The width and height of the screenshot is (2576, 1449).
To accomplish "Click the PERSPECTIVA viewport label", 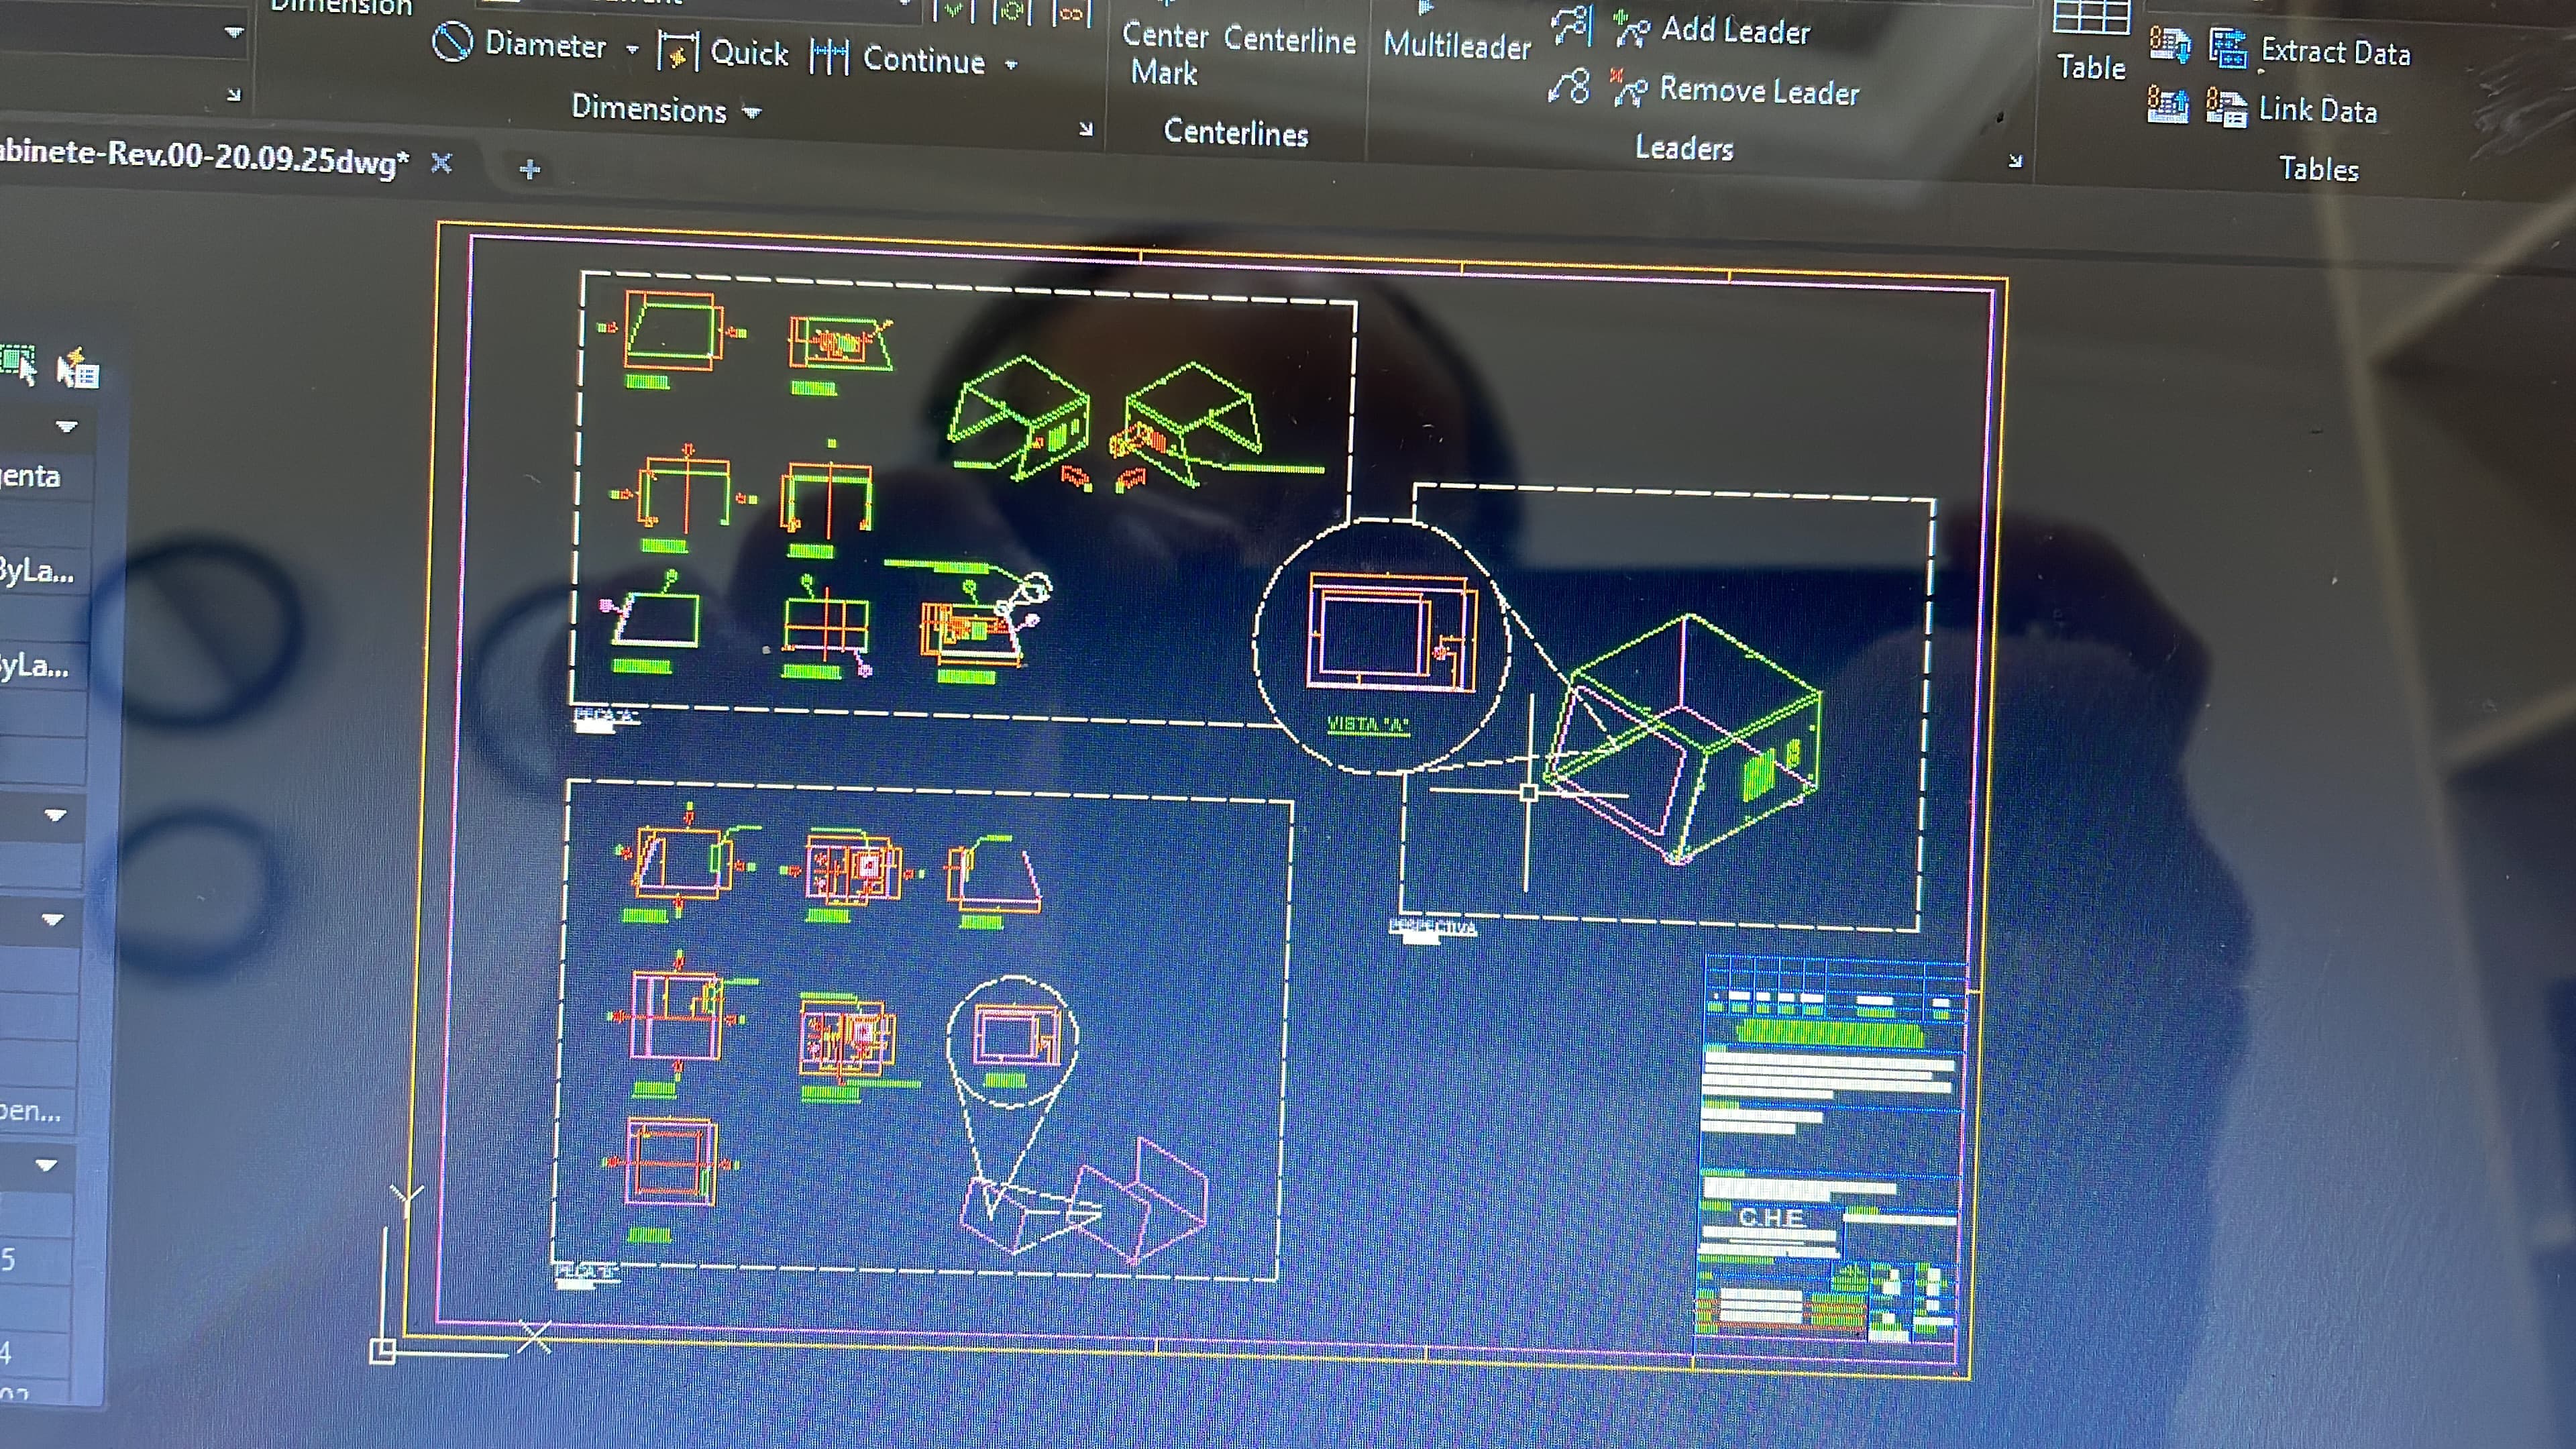I will pyautogui.click(x=1432, y=927).
